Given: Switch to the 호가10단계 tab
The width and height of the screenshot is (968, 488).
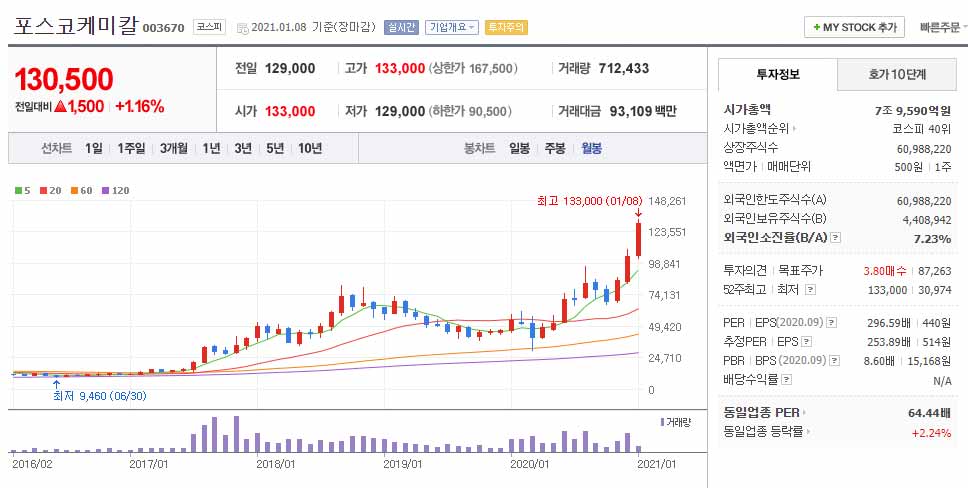Looking at the screenshot, I should click(x=897, y=75).
